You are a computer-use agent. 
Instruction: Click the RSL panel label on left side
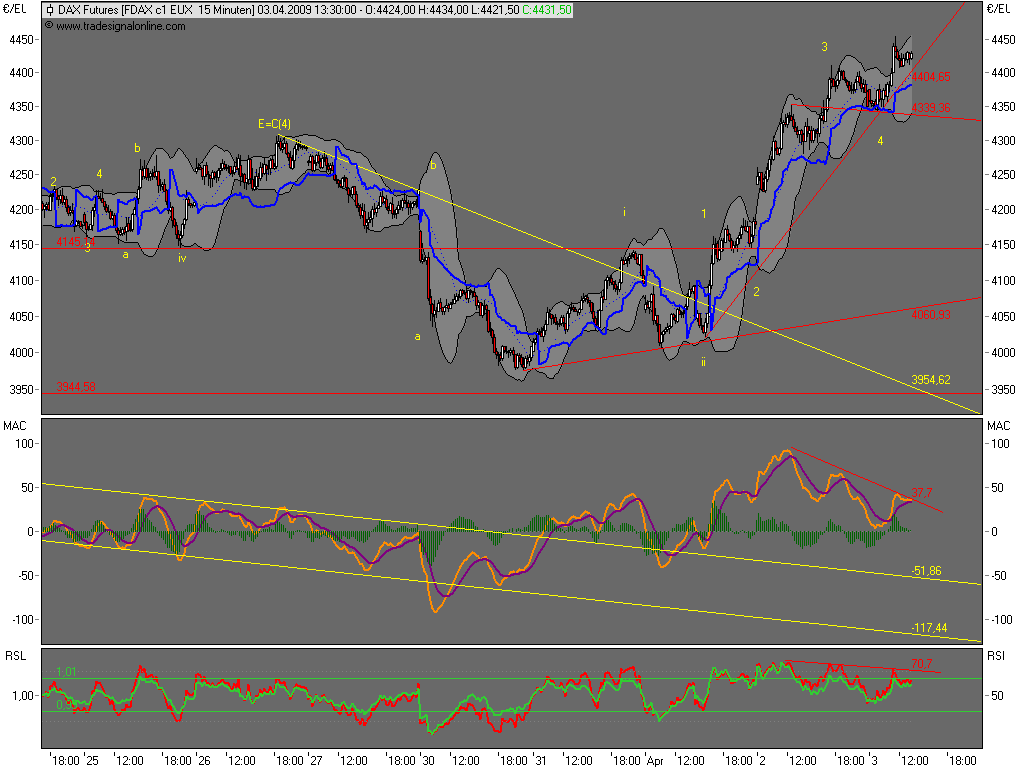15,656
